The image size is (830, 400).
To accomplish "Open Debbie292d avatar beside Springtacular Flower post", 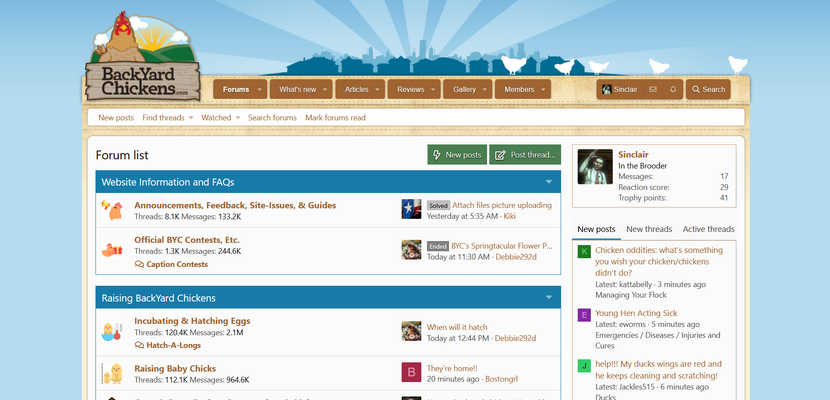I will (411, 250).
